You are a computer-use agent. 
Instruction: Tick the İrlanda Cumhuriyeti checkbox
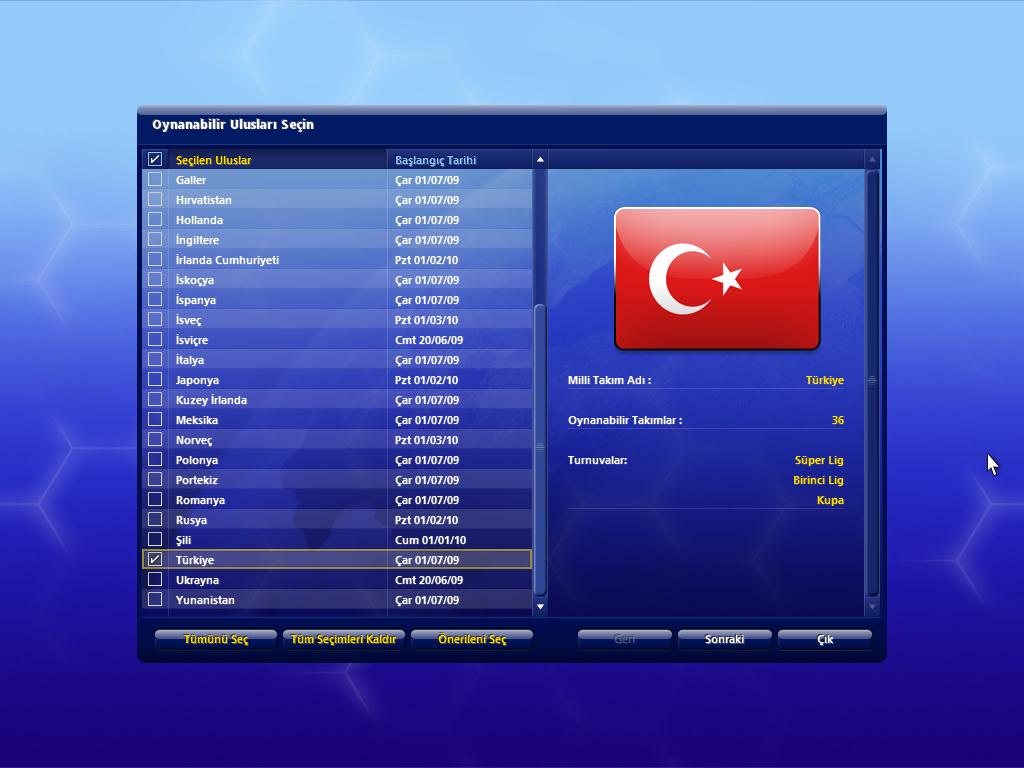pos(155,259)
